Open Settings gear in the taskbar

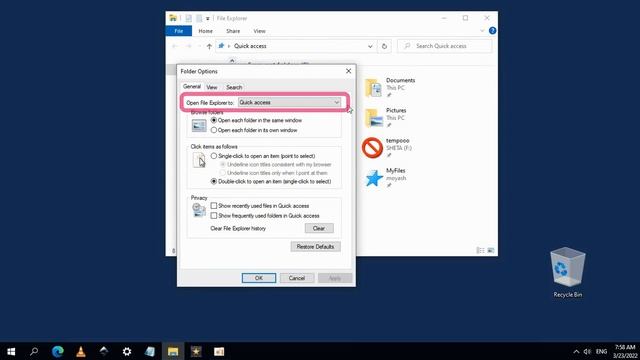127,351
